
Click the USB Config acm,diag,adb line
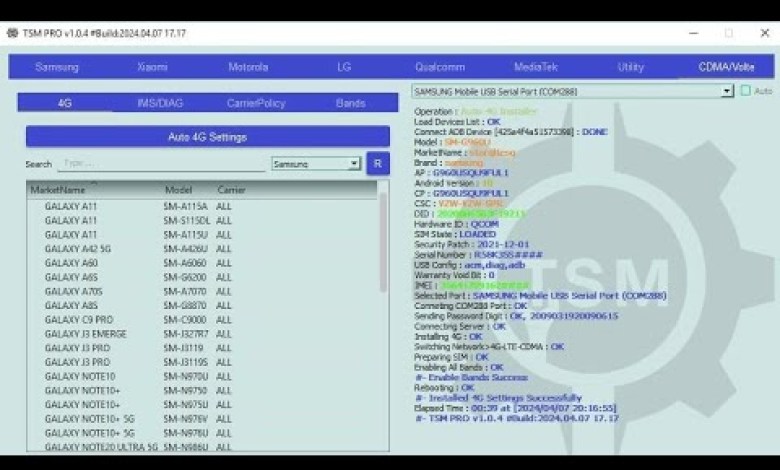(x=469, y=265)
